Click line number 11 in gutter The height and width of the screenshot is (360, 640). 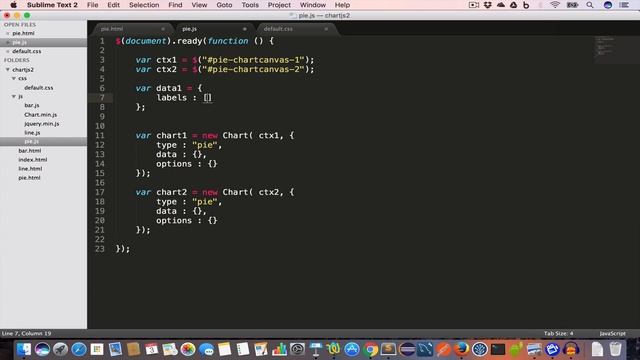(x=100, y=136)
